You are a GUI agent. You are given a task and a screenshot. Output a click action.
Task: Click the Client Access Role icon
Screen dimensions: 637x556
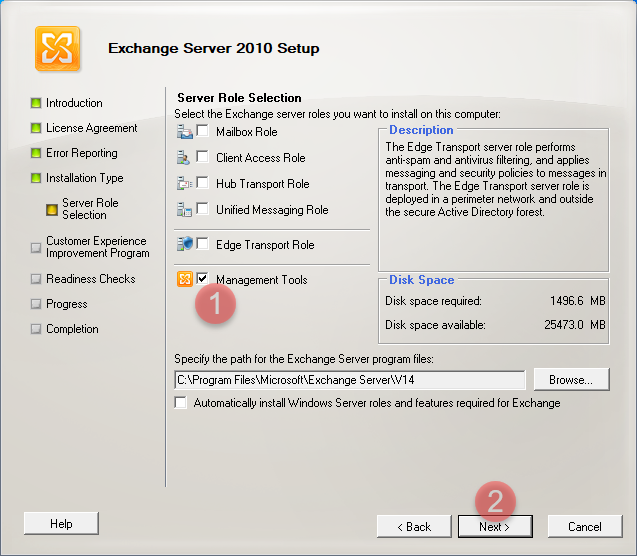(x=184, y=158)
